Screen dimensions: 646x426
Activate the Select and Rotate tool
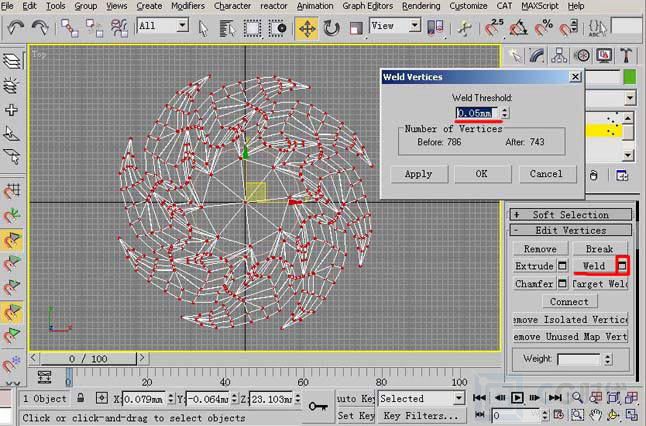331,28
